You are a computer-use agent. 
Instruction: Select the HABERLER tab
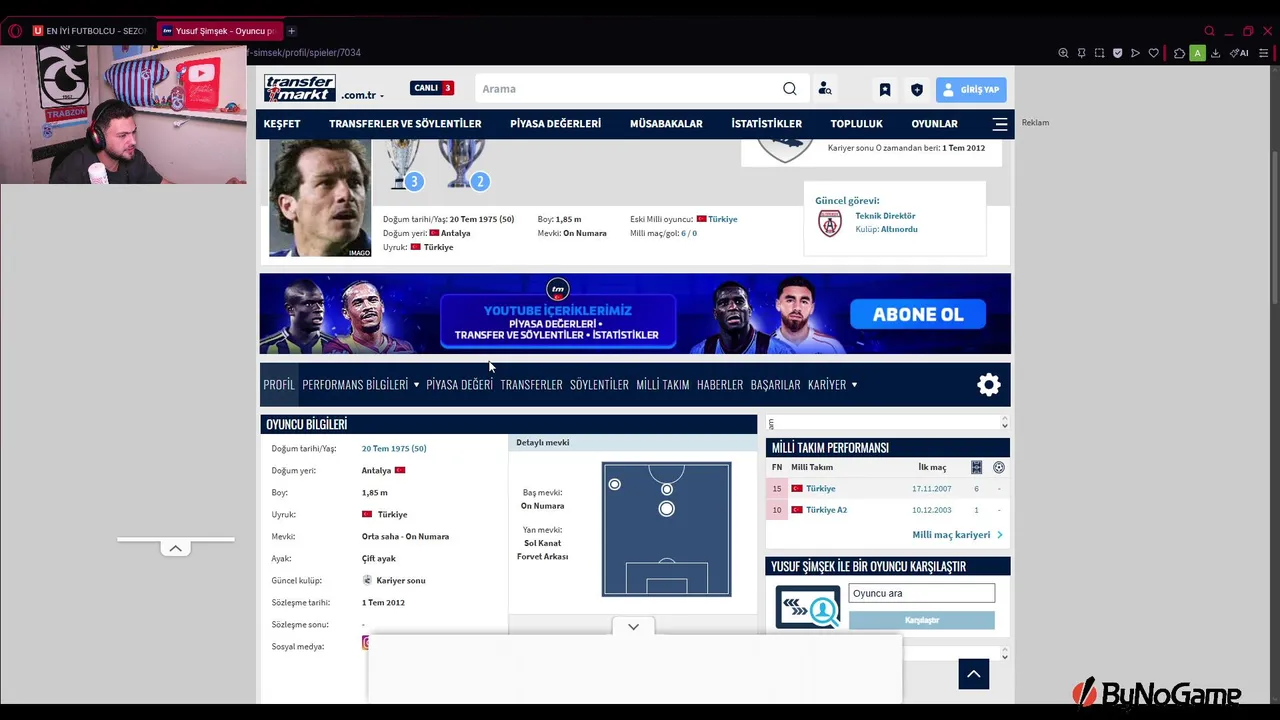coord(720,385)
